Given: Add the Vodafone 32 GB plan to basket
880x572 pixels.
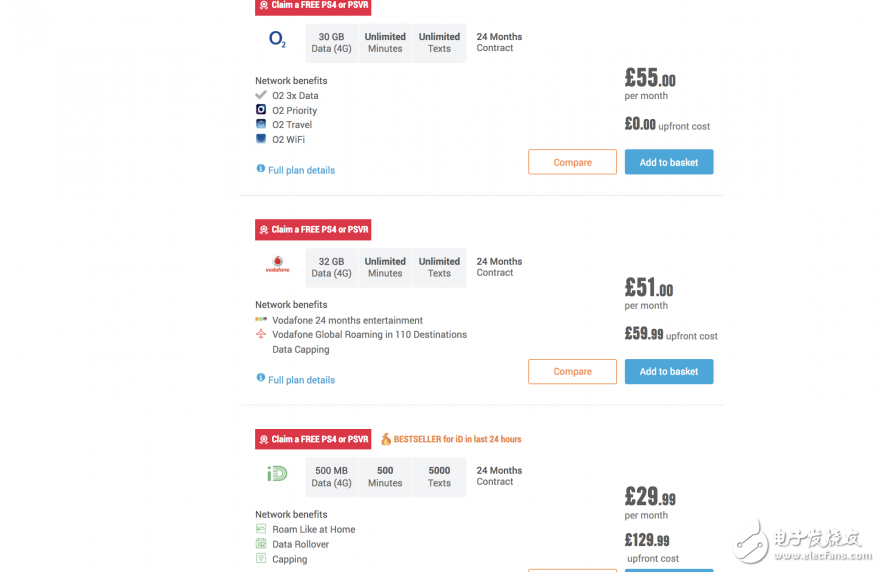Looking at the screenshot, I should [669, 371].
